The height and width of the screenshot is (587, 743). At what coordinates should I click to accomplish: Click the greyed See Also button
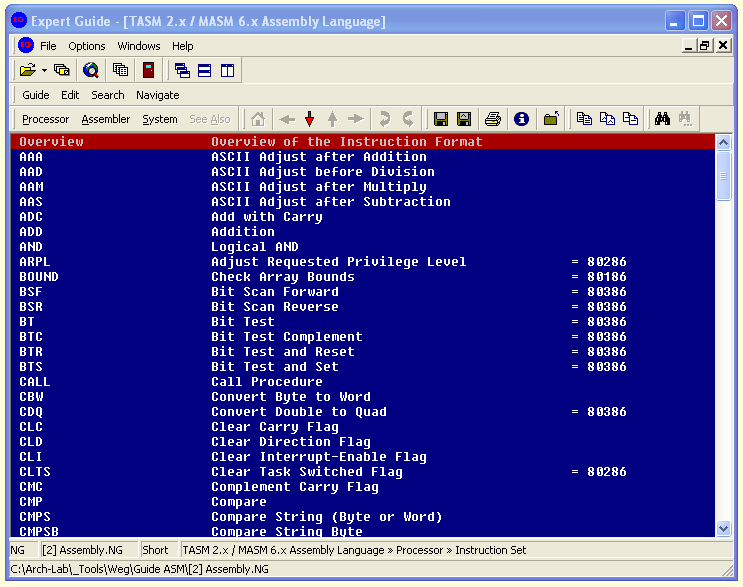click(210, 119)
